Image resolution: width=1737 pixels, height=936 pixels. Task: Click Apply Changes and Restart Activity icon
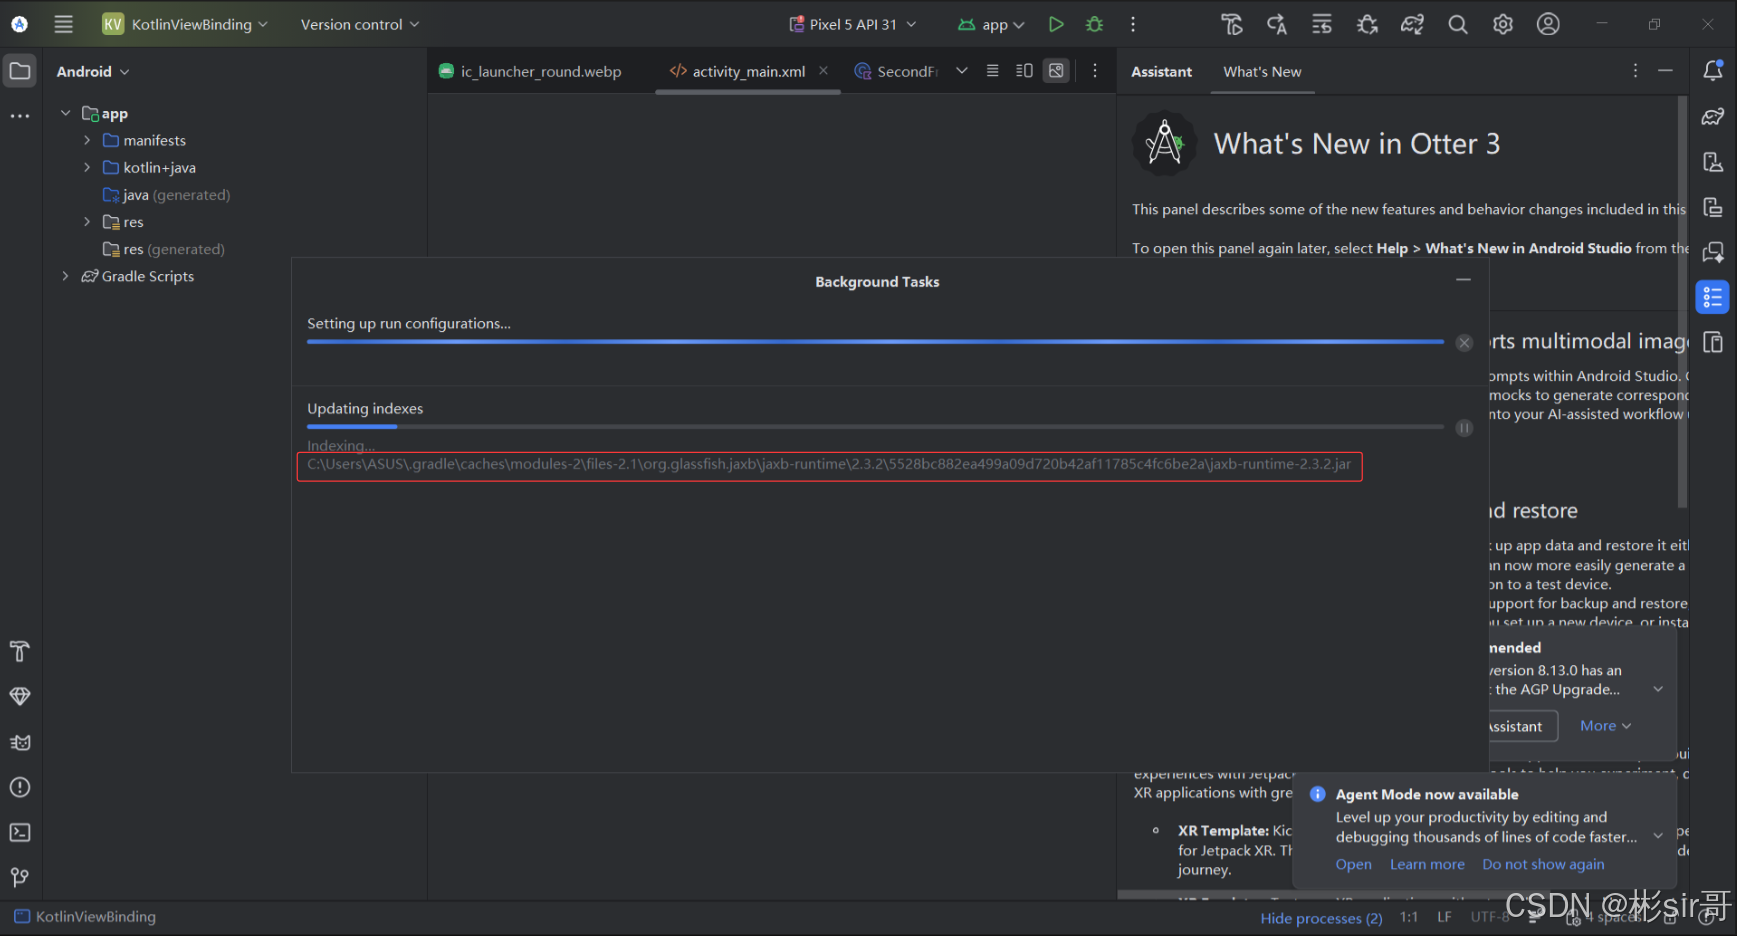(1277, 24)
